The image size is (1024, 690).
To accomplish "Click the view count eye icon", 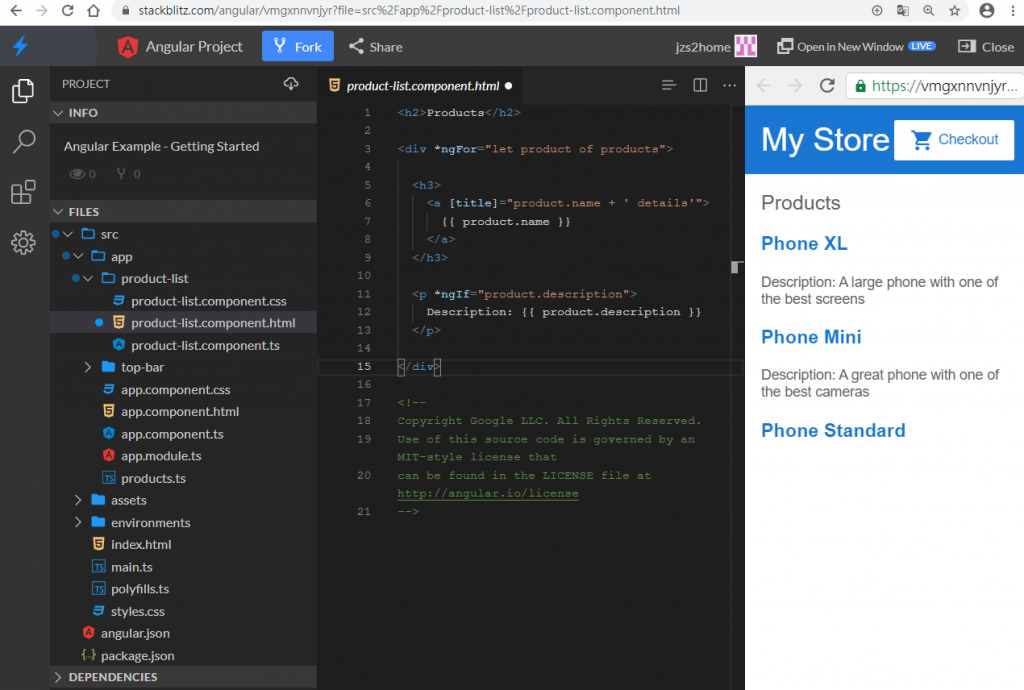I will (78, 174).
